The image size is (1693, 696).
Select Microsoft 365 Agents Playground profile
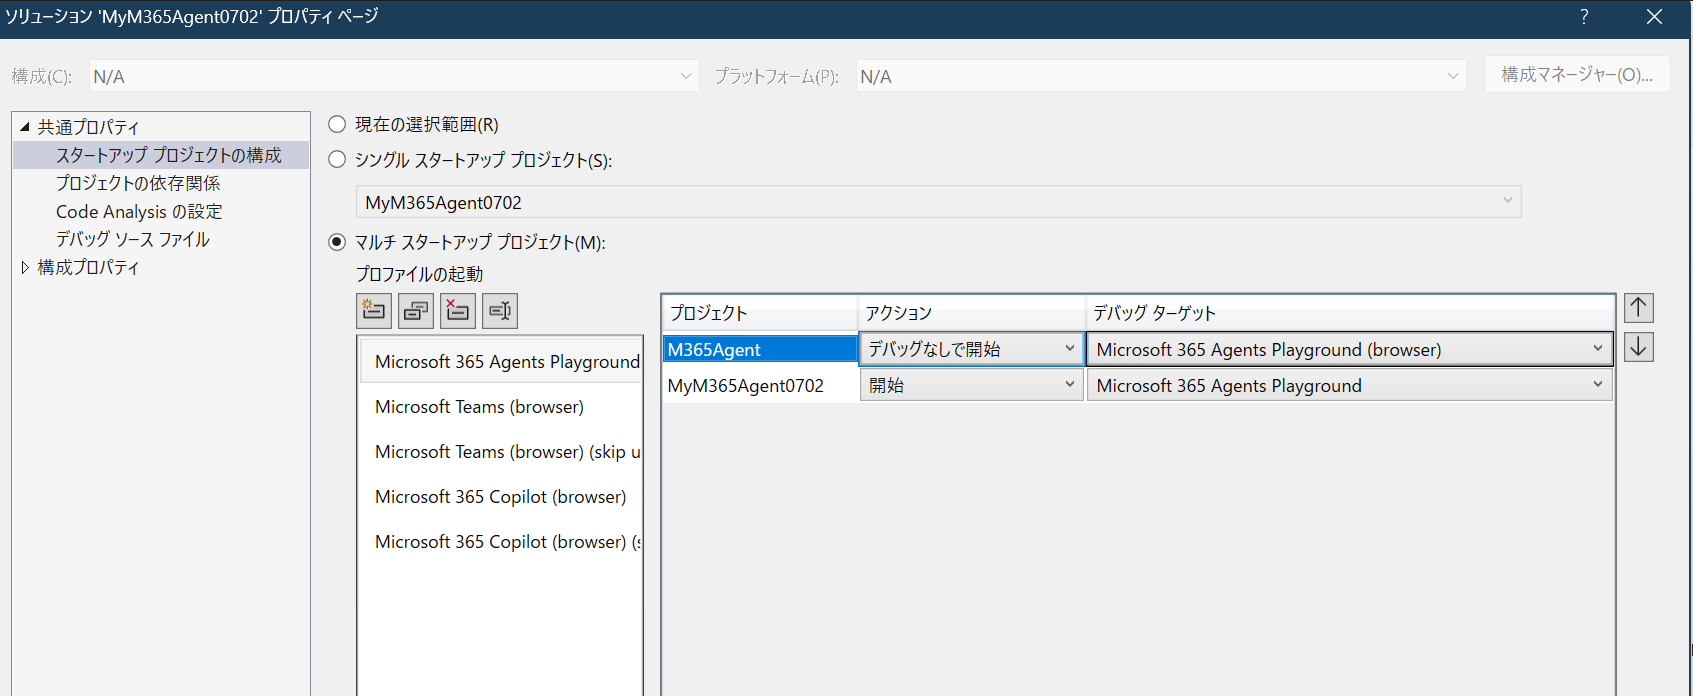pyautogui.click(x=500, y=361)
